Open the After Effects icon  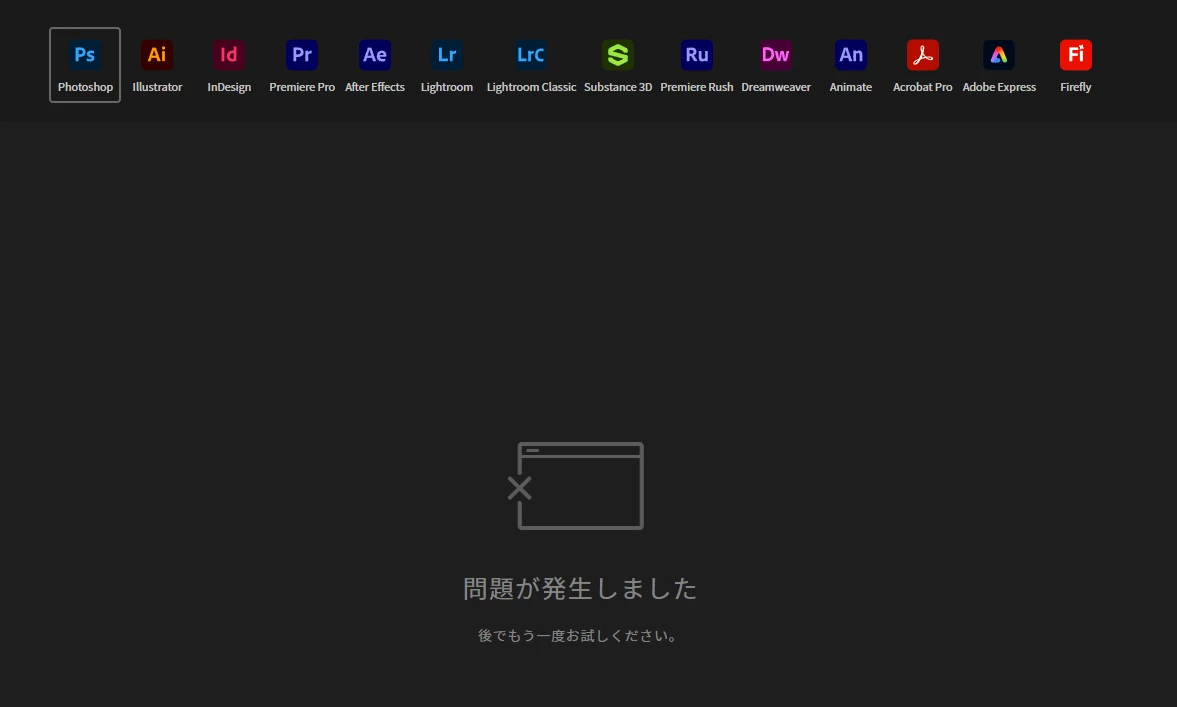375,55
